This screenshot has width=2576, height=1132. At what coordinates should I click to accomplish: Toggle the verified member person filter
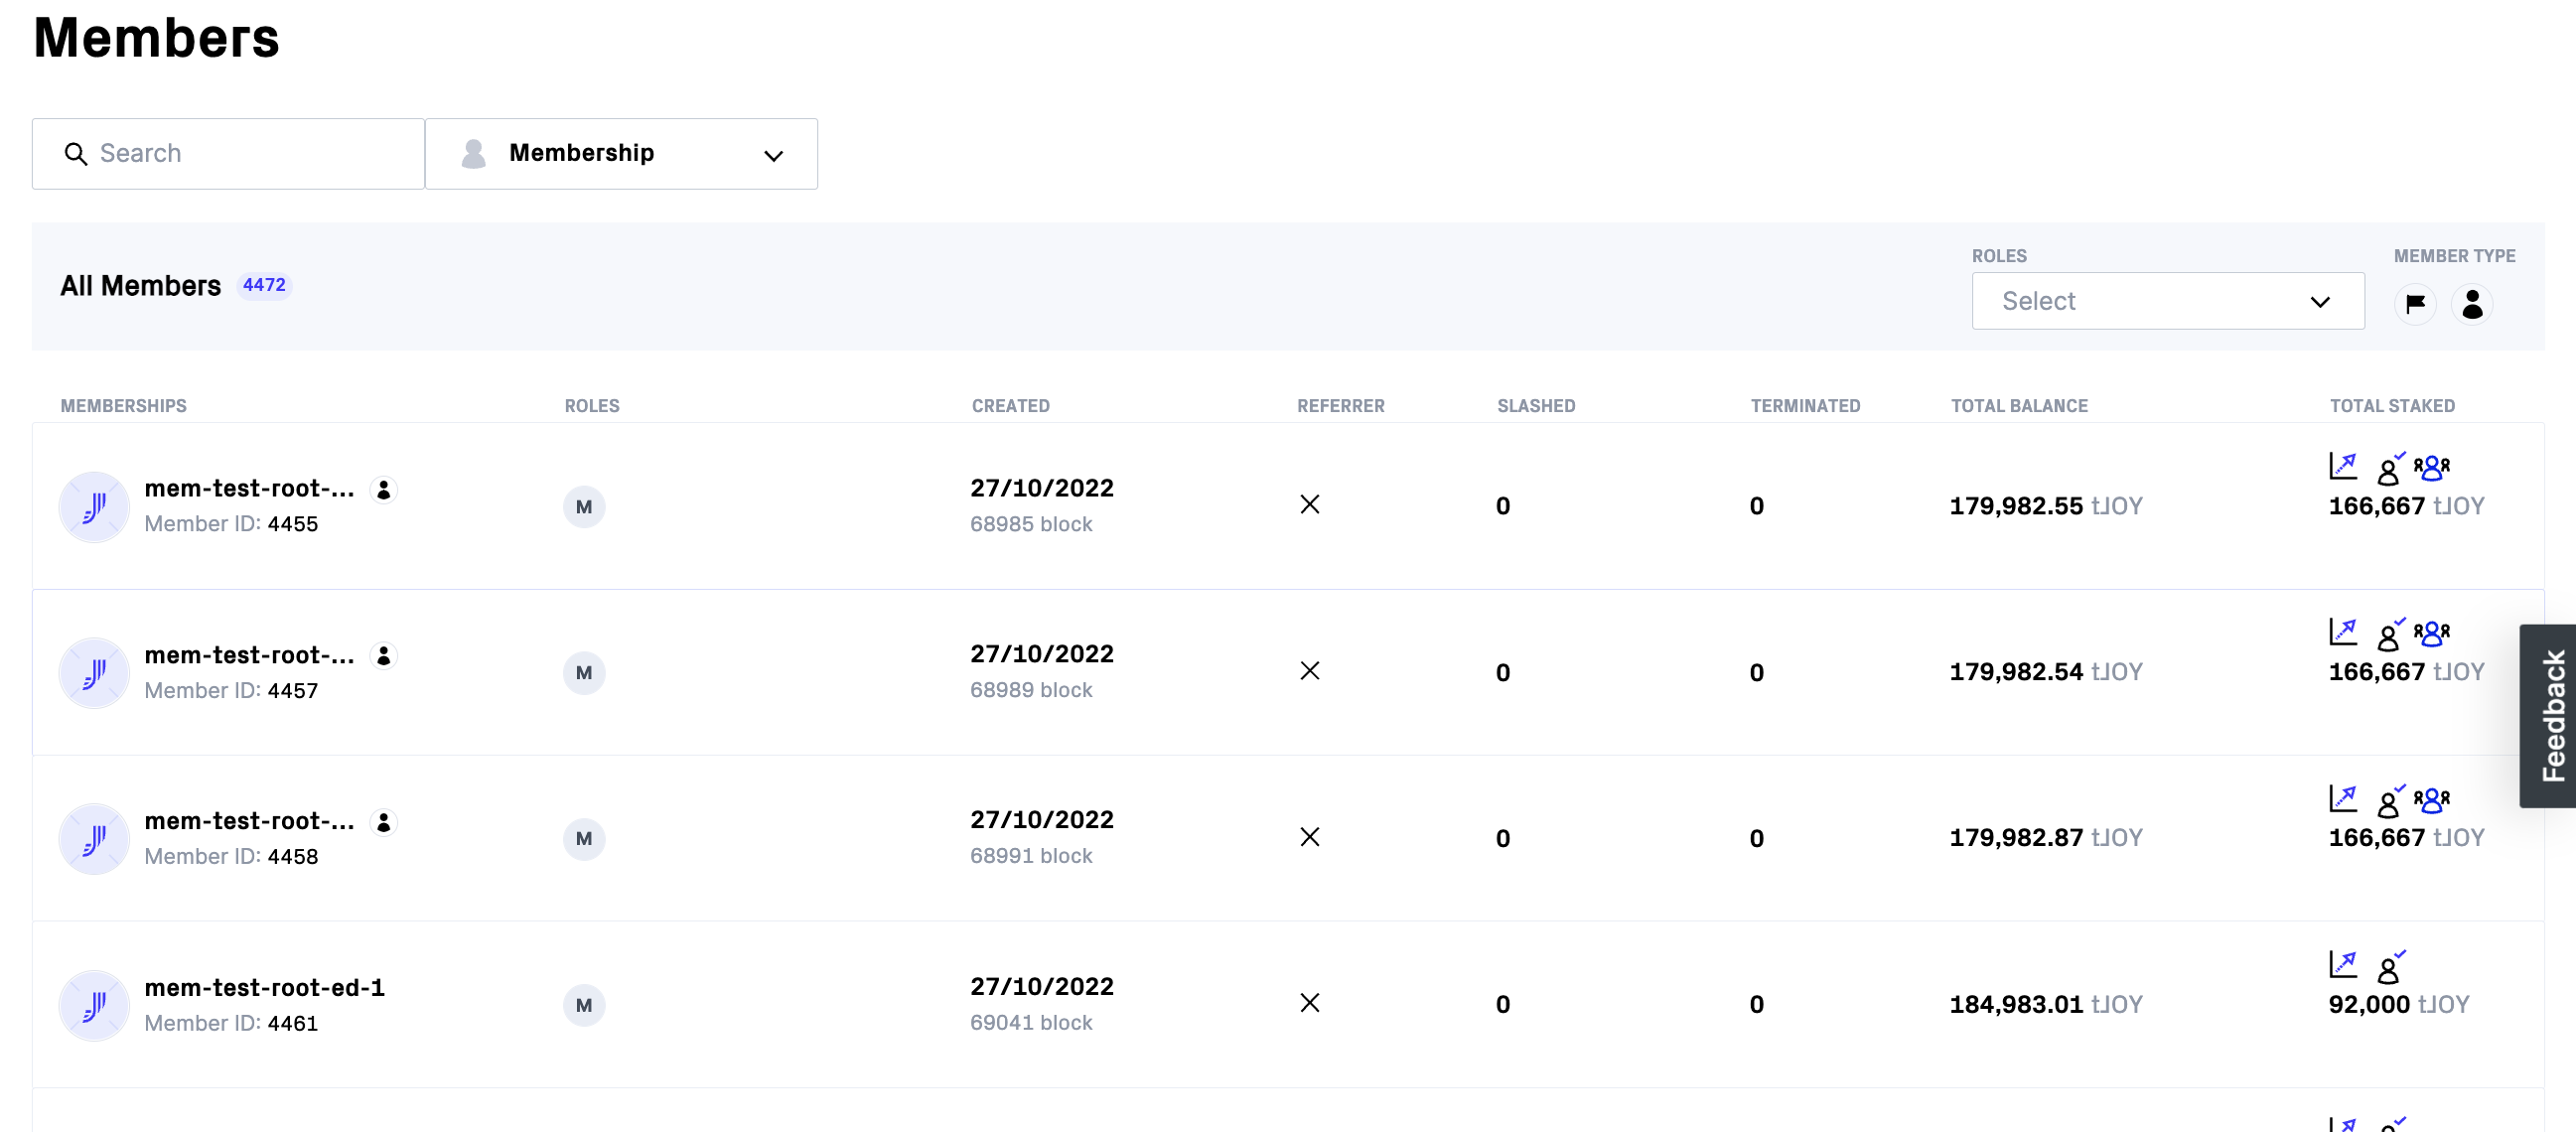(2472, 303)
